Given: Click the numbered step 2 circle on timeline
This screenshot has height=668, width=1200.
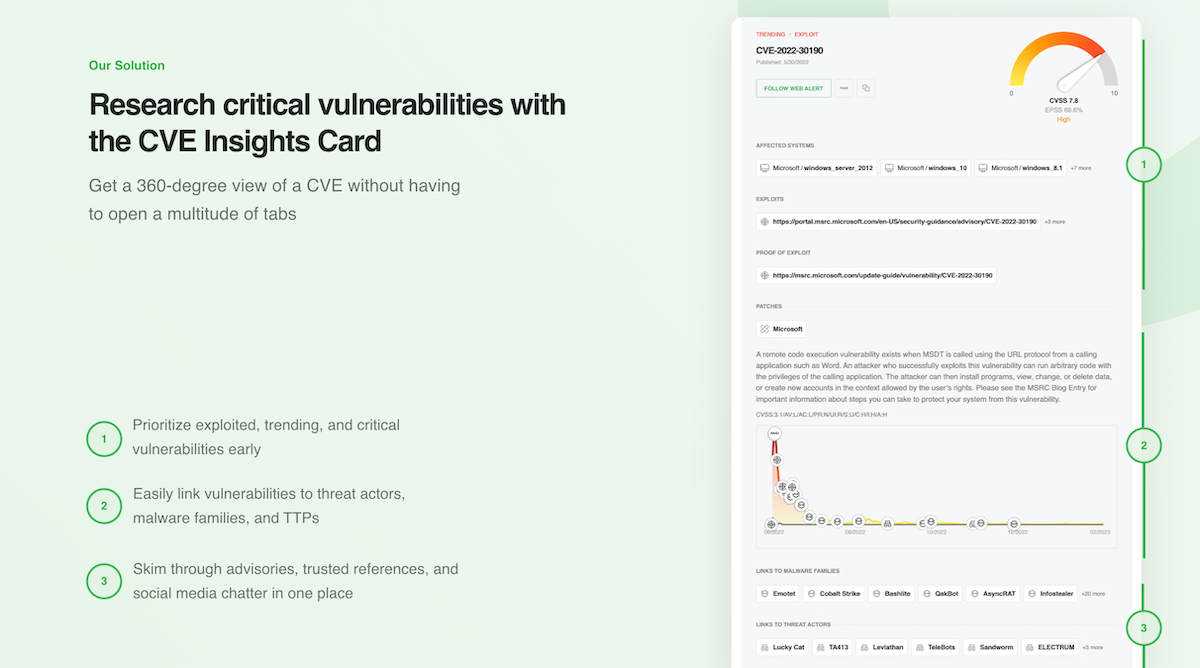Looking at the screenshot, I should [x=1143, y=446].
